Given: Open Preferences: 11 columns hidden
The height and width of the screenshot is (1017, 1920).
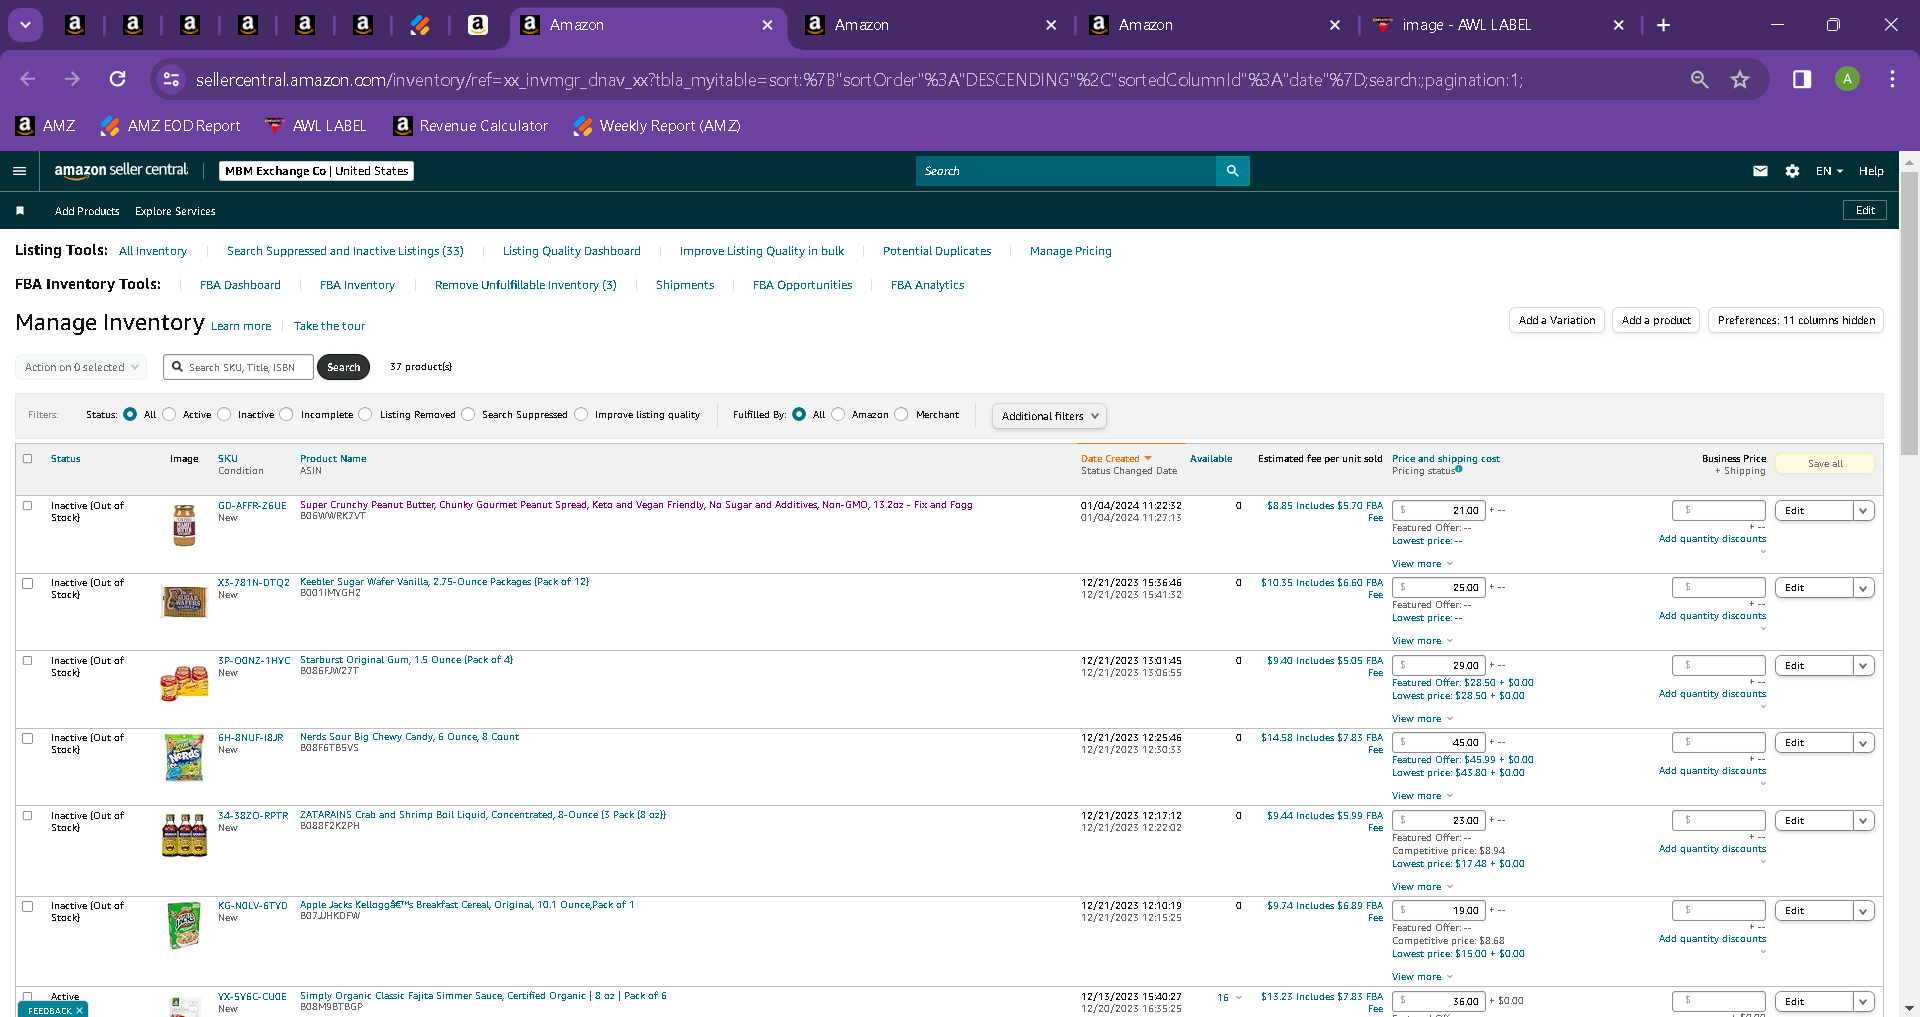Looking at the screenshot, I should coord(1796,320).
